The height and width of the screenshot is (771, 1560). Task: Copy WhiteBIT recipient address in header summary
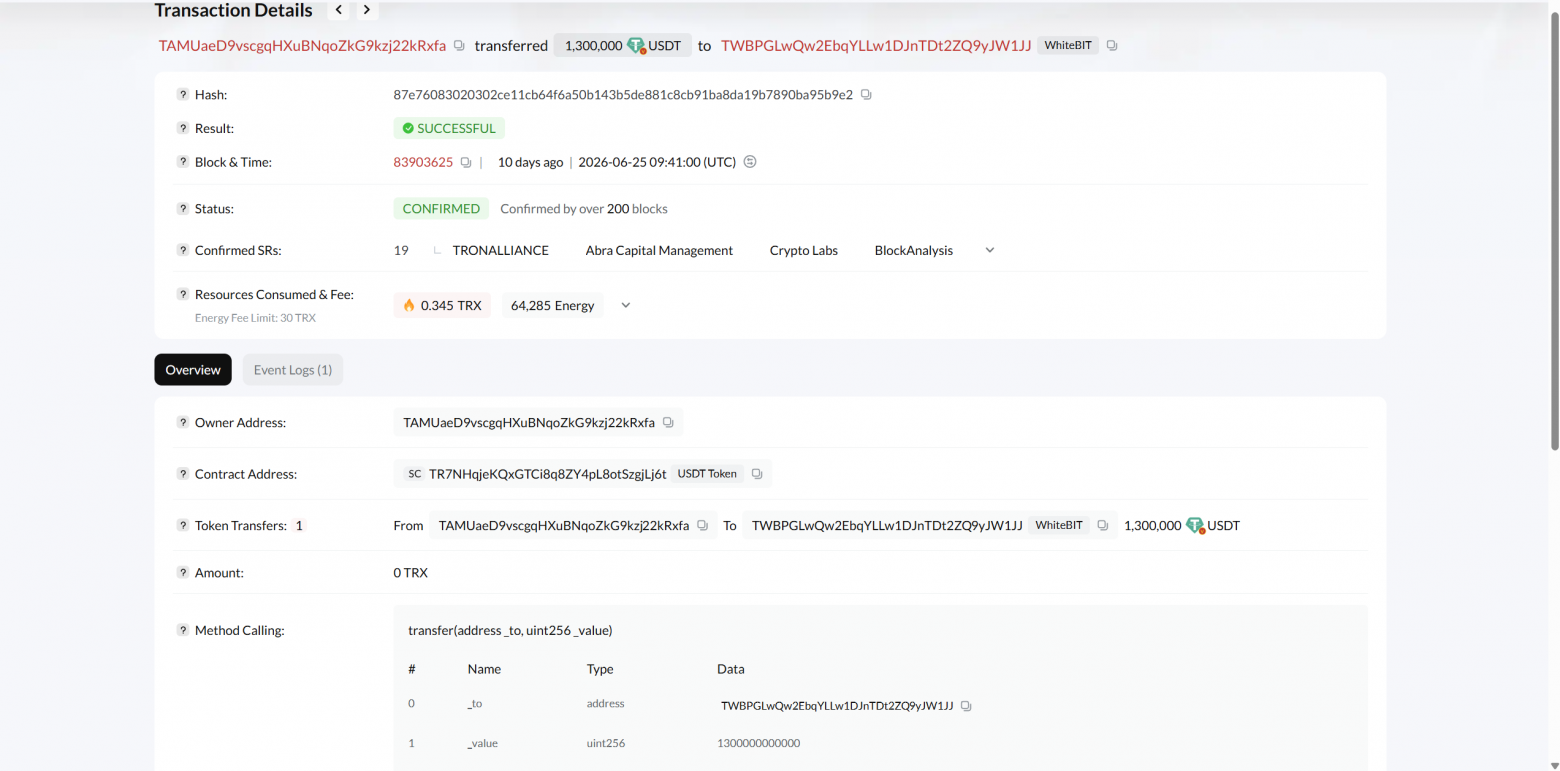pos(1112,46)
